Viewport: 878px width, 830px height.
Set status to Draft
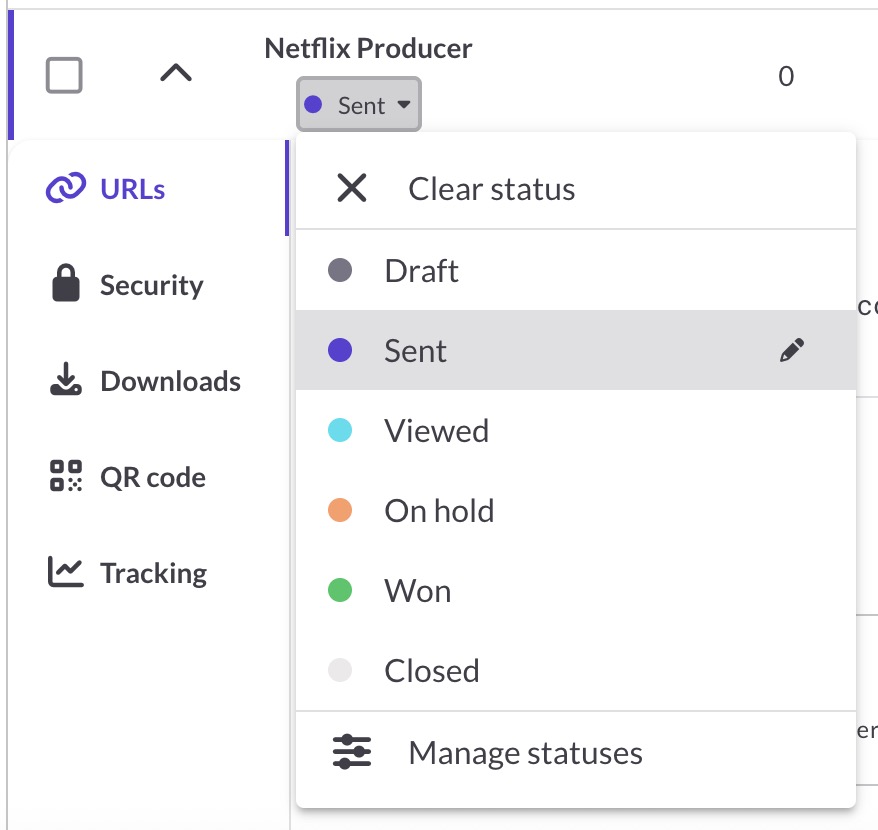tap(576, 271)
